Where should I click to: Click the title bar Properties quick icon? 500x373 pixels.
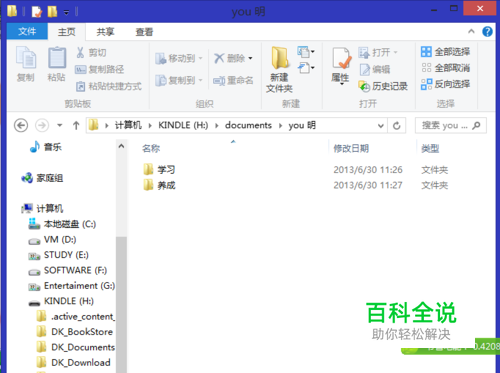point(37,12)
